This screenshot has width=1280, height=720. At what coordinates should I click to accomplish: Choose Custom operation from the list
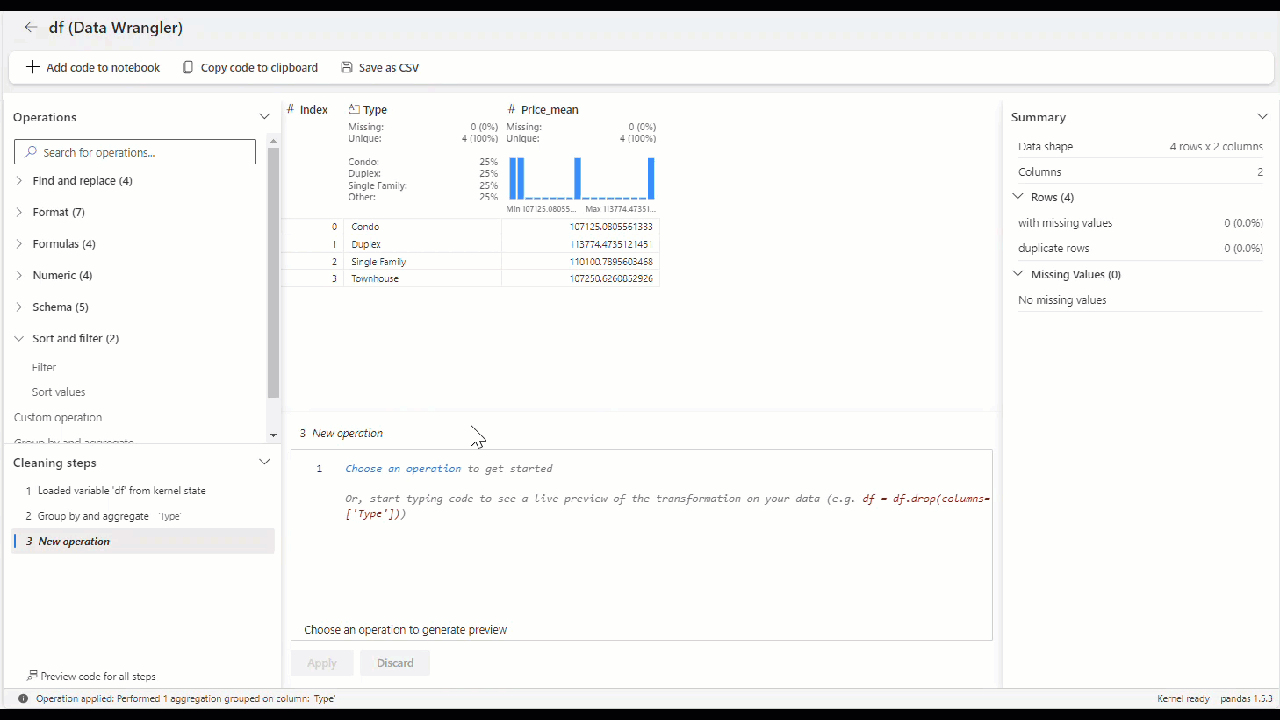click(58, 417)
